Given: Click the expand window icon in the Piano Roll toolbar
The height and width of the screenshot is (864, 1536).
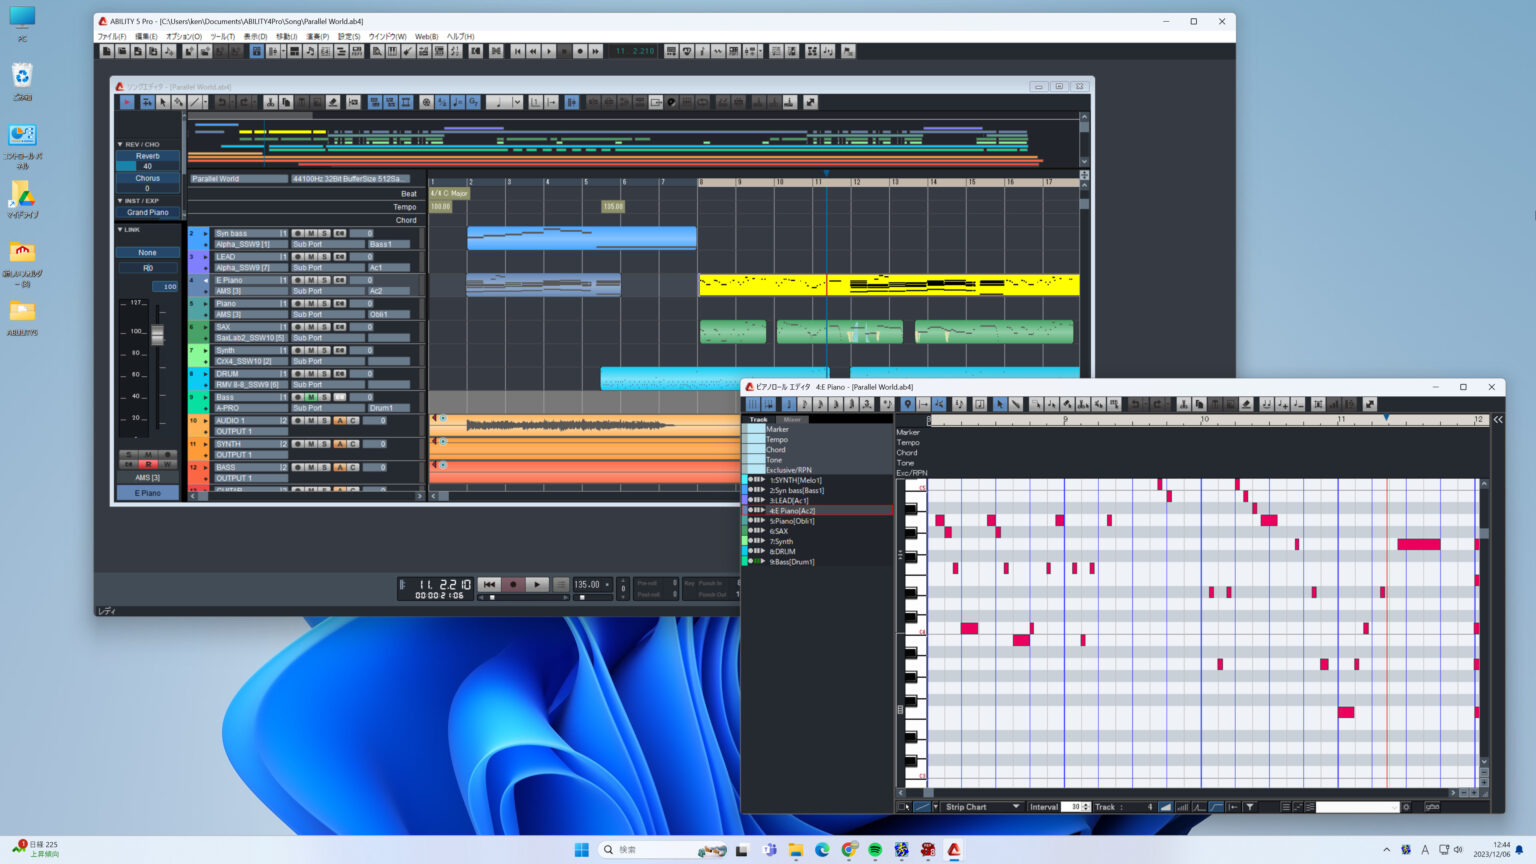Looking at the screenshot, I should (1369, 404).
